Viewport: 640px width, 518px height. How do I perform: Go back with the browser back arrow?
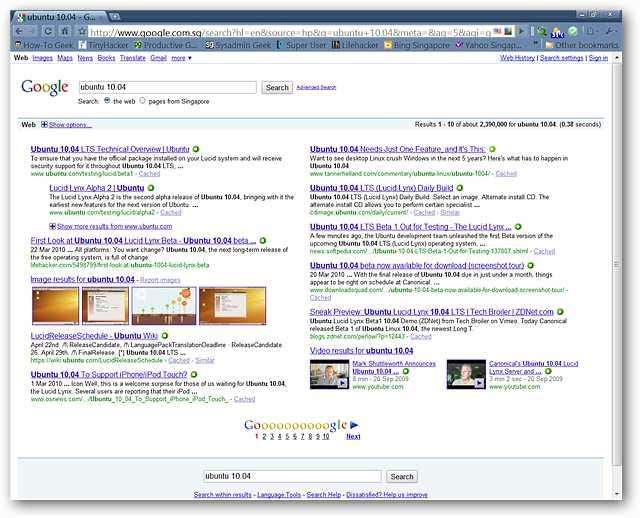pos(19,31)
